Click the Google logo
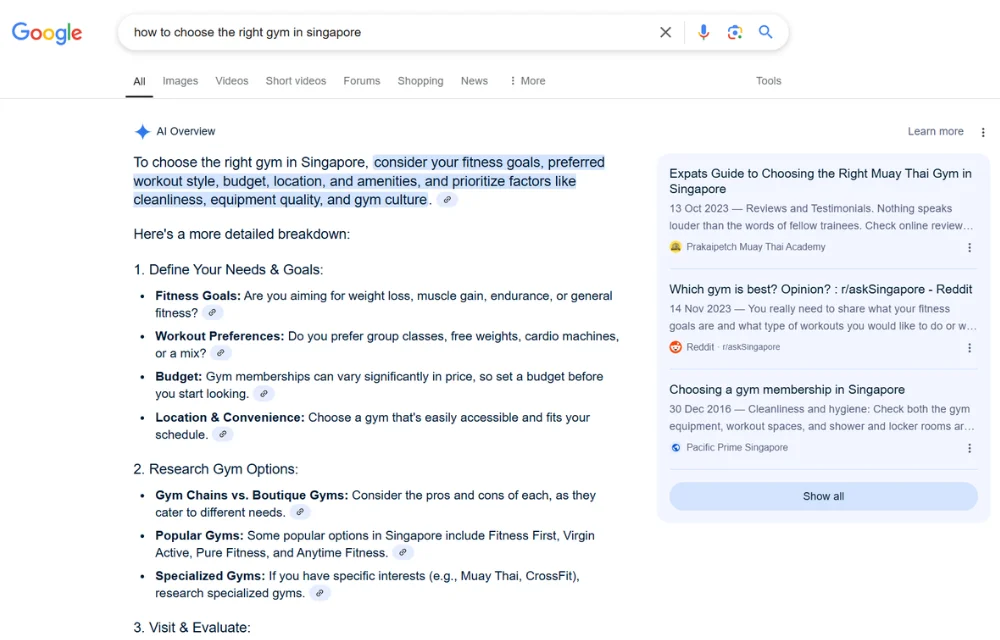Image resolution: width=1000 pixels, height=640 pixels. [46, 32]
